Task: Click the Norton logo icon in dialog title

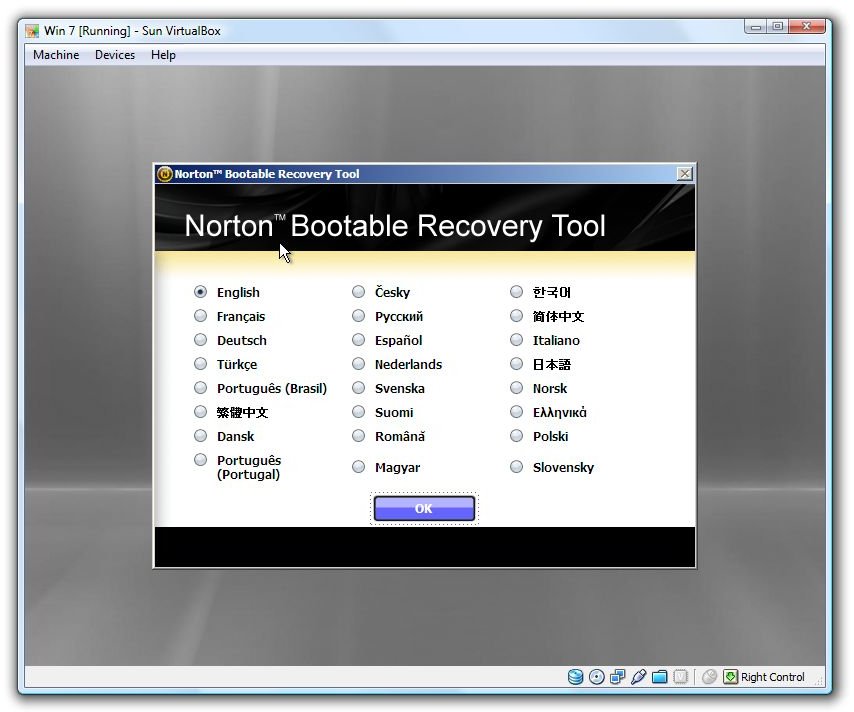Action: (164, 174)
